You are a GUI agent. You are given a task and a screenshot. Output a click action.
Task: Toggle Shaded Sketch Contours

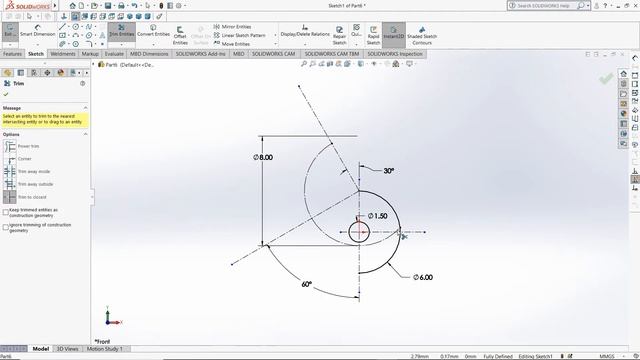point(422,36)
